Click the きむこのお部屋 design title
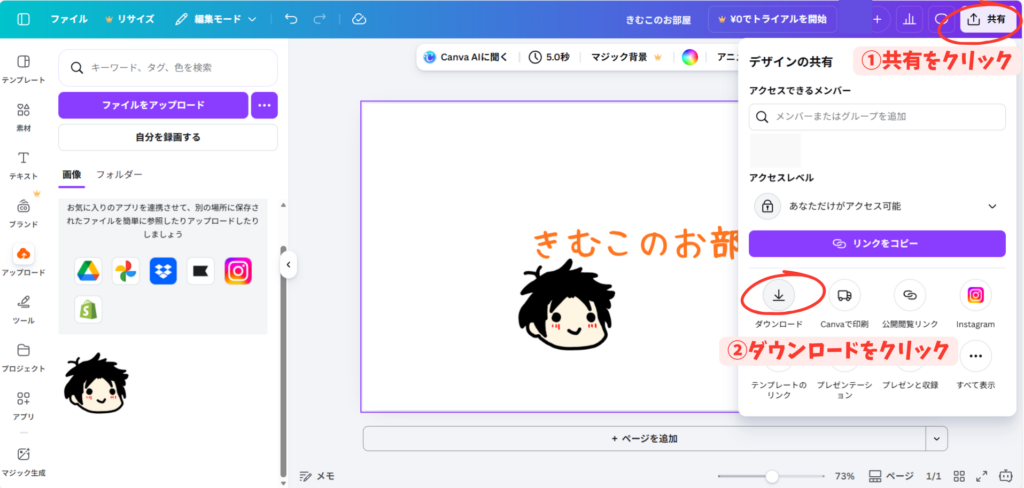Image resolution: width=1024 pixels, height=488 pixels. [x=658, y=20]
